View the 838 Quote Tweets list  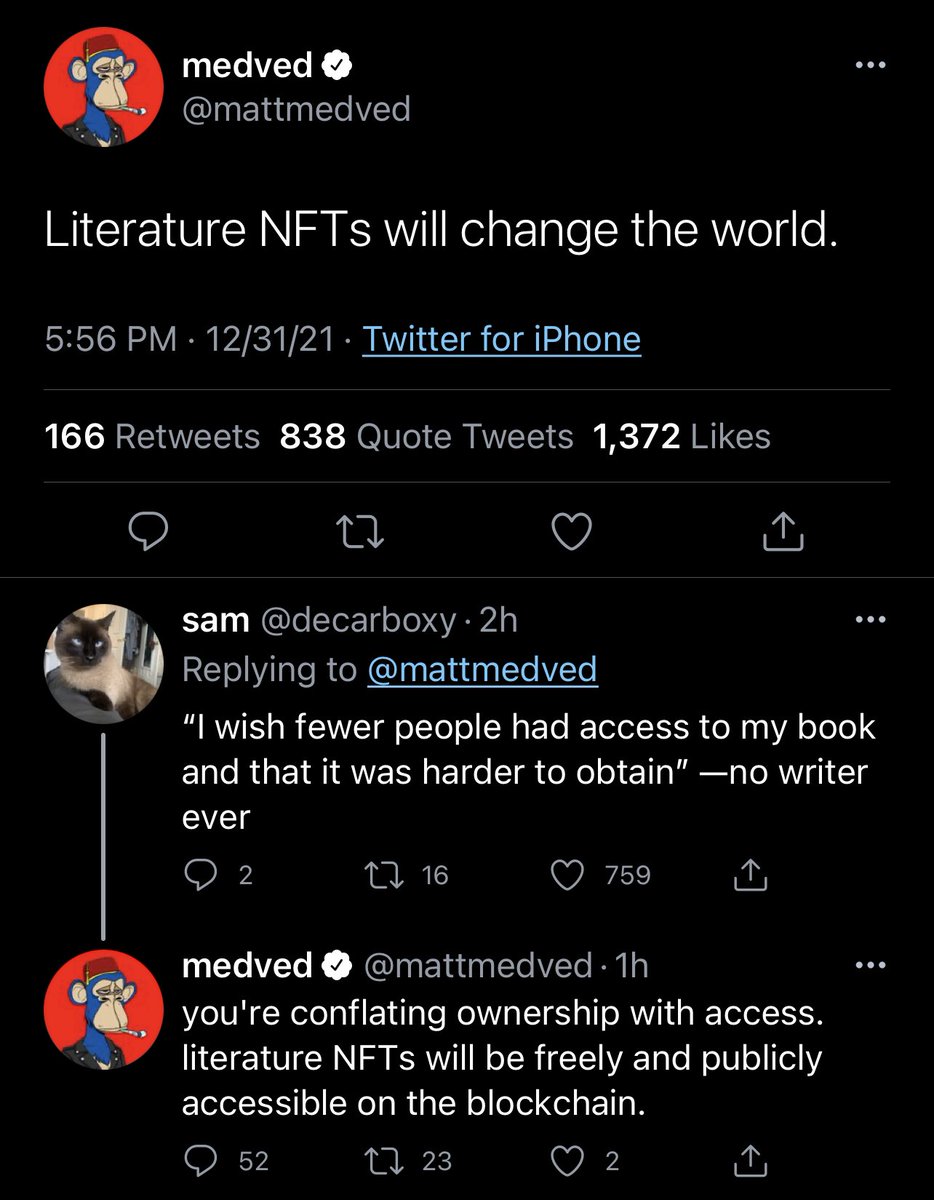coord(427,437)
